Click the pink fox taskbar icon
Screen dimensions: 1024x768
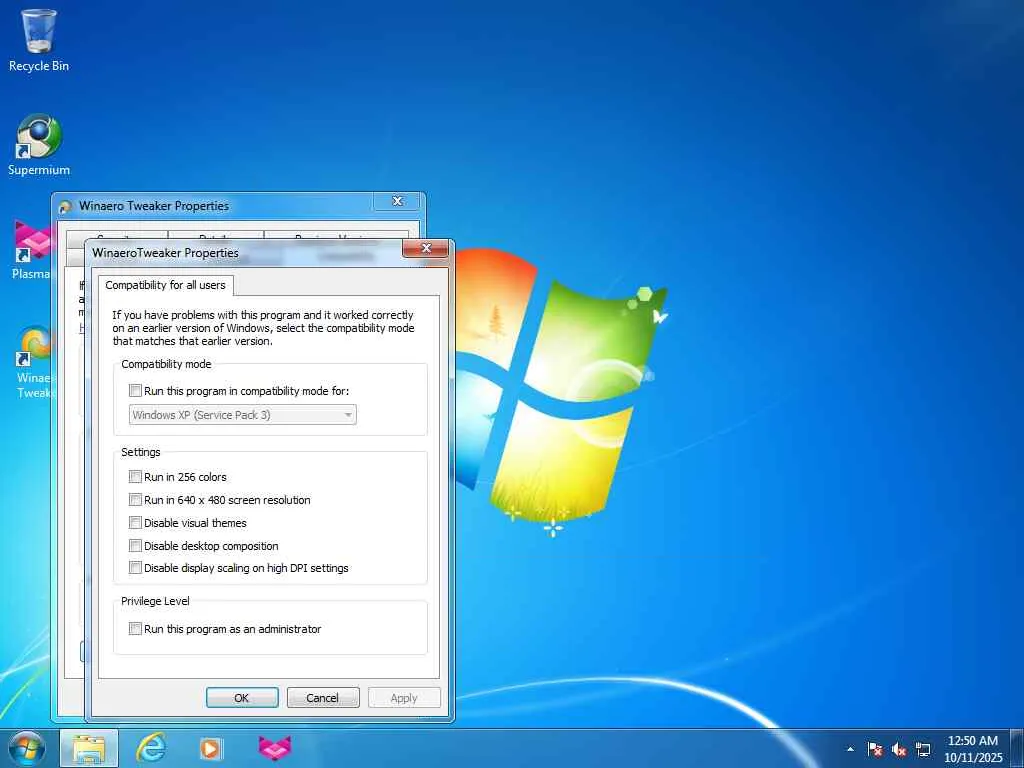(x=275, y=748)
